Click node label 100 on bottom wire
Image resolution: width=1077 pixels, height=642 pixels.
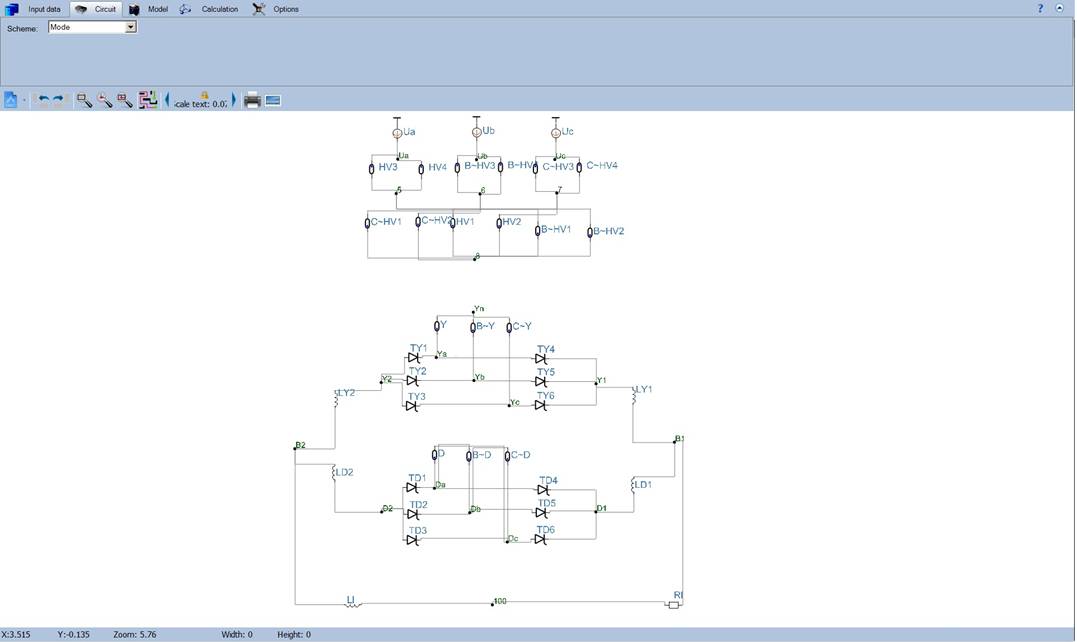pyautogui.click(x=500, y=601)
